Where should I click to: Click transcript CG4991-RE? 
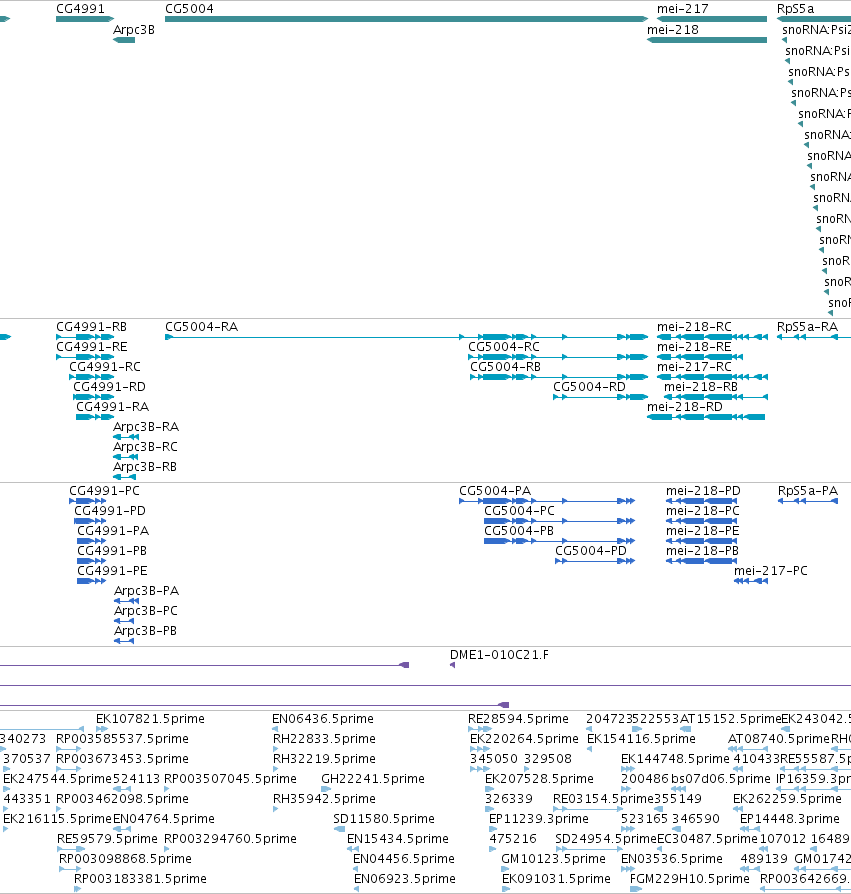click(x=91, y=347)
